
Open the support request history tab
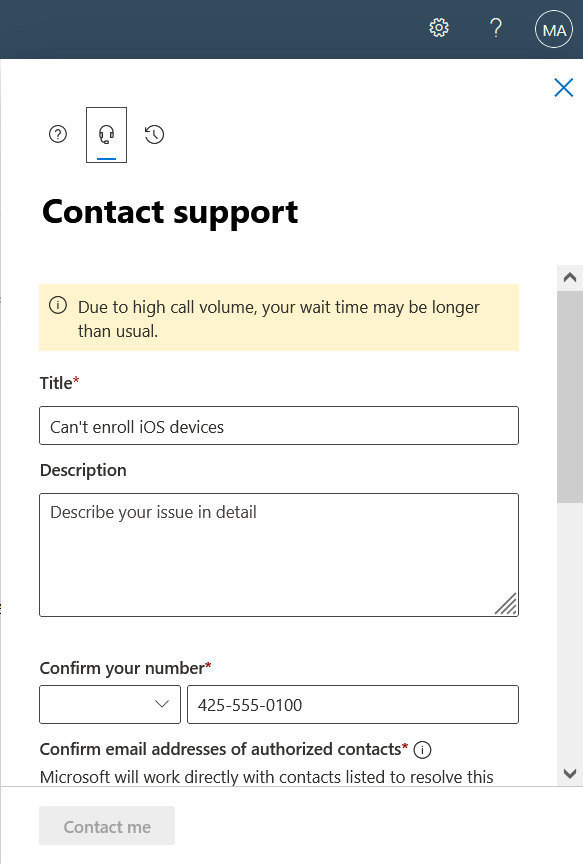click(x=154, y=134)
